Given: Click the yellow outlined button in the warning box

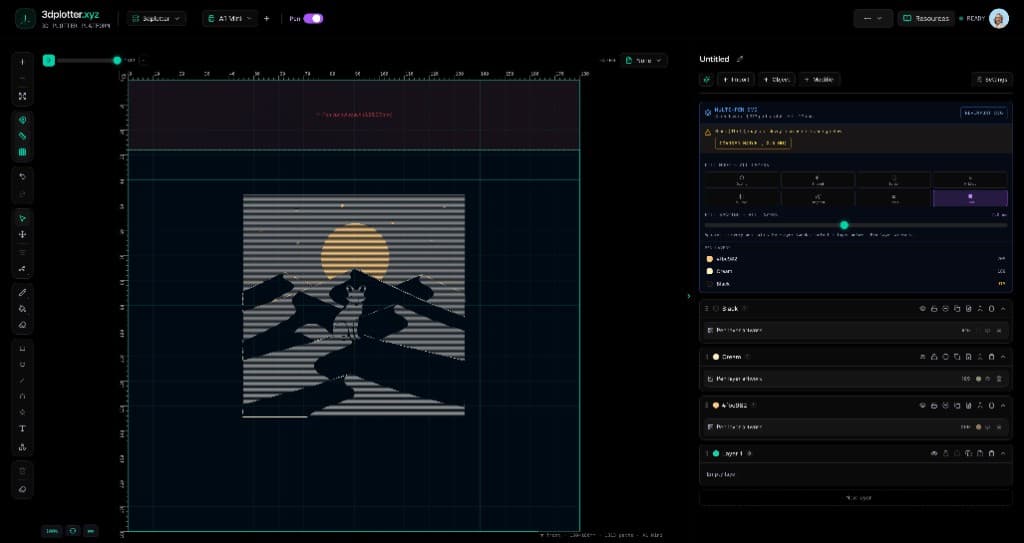Looking at the screenshot, I should [x=752, y=142].
